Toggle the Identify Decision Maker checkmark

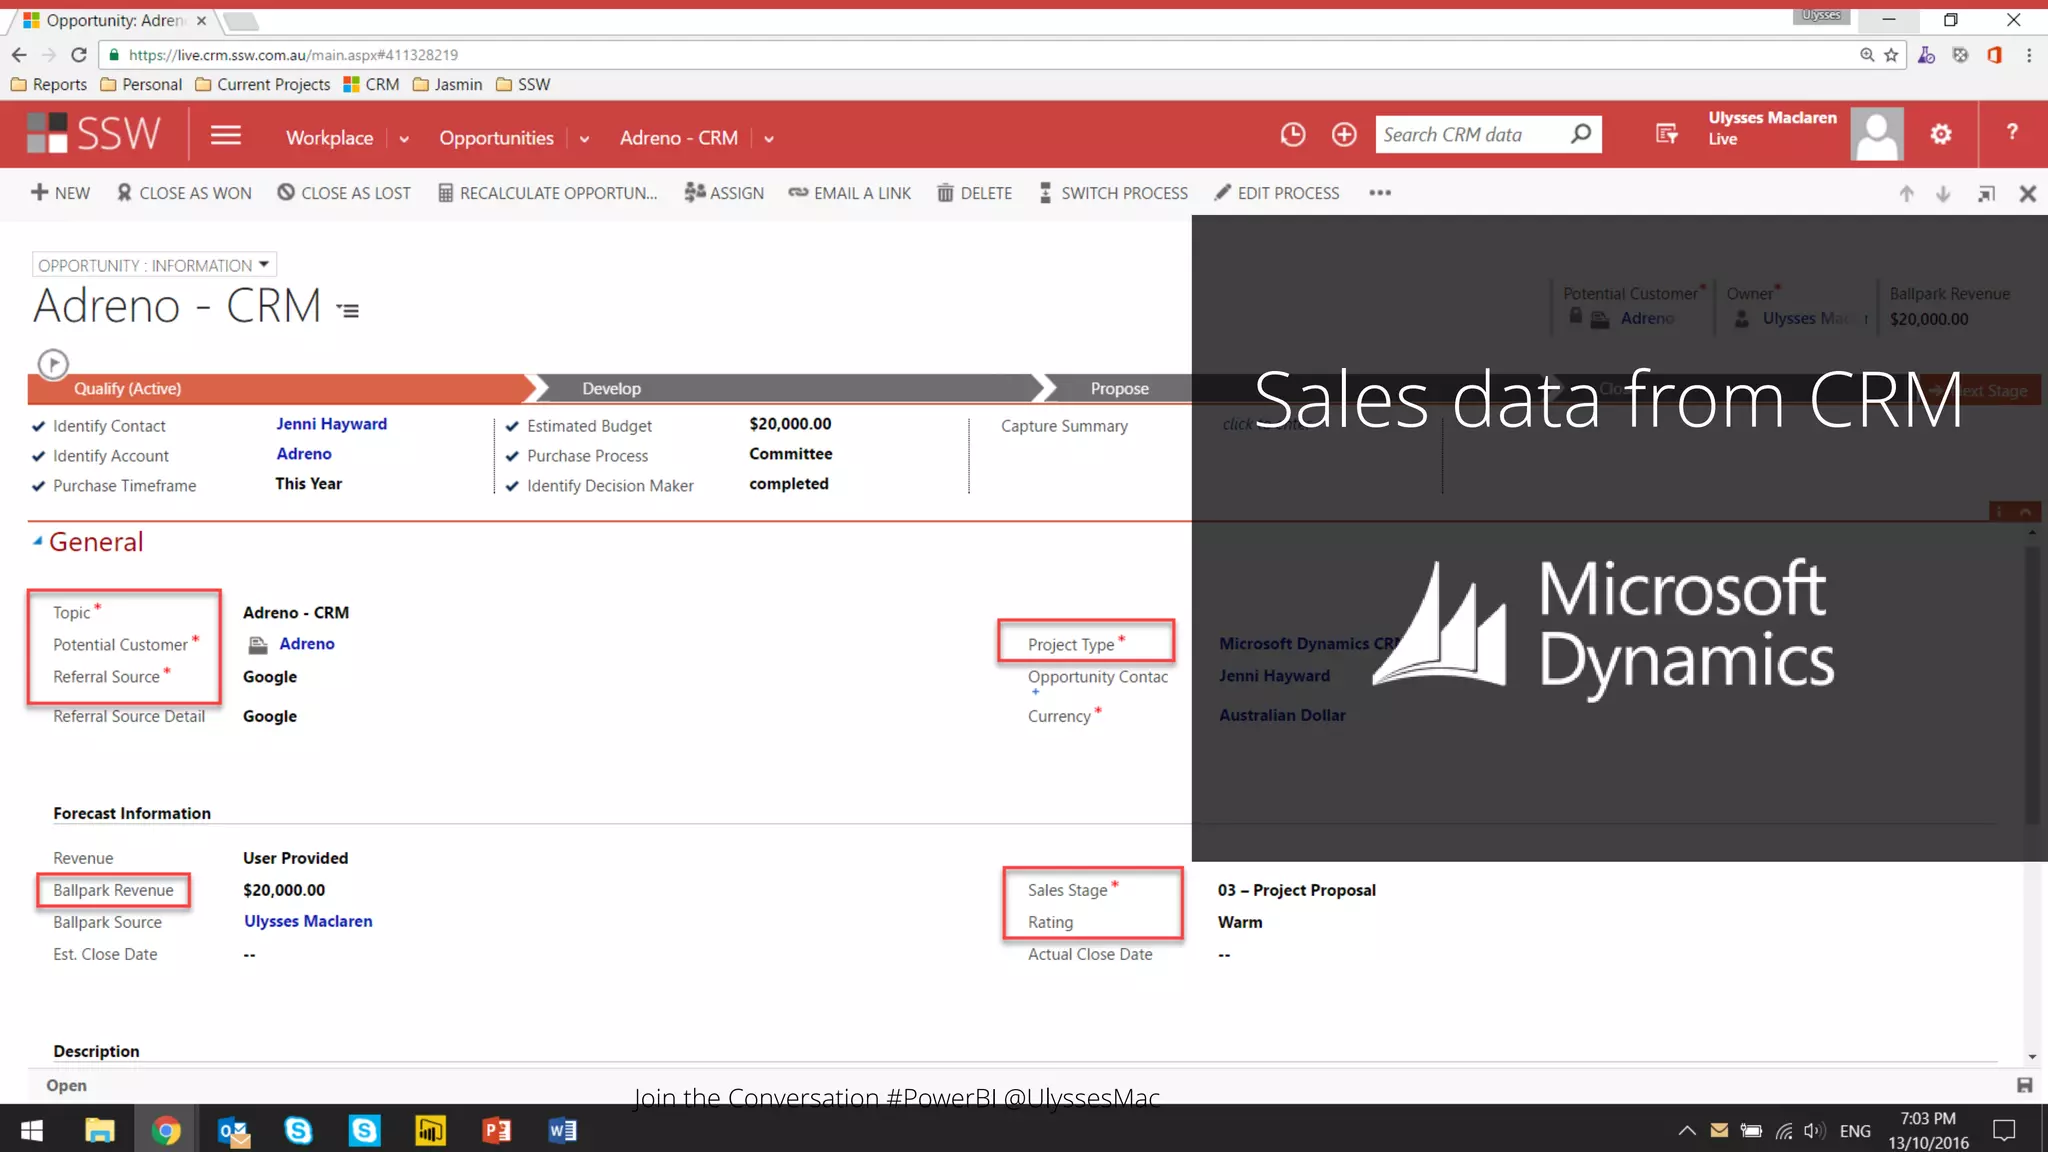tap(512, 486)
